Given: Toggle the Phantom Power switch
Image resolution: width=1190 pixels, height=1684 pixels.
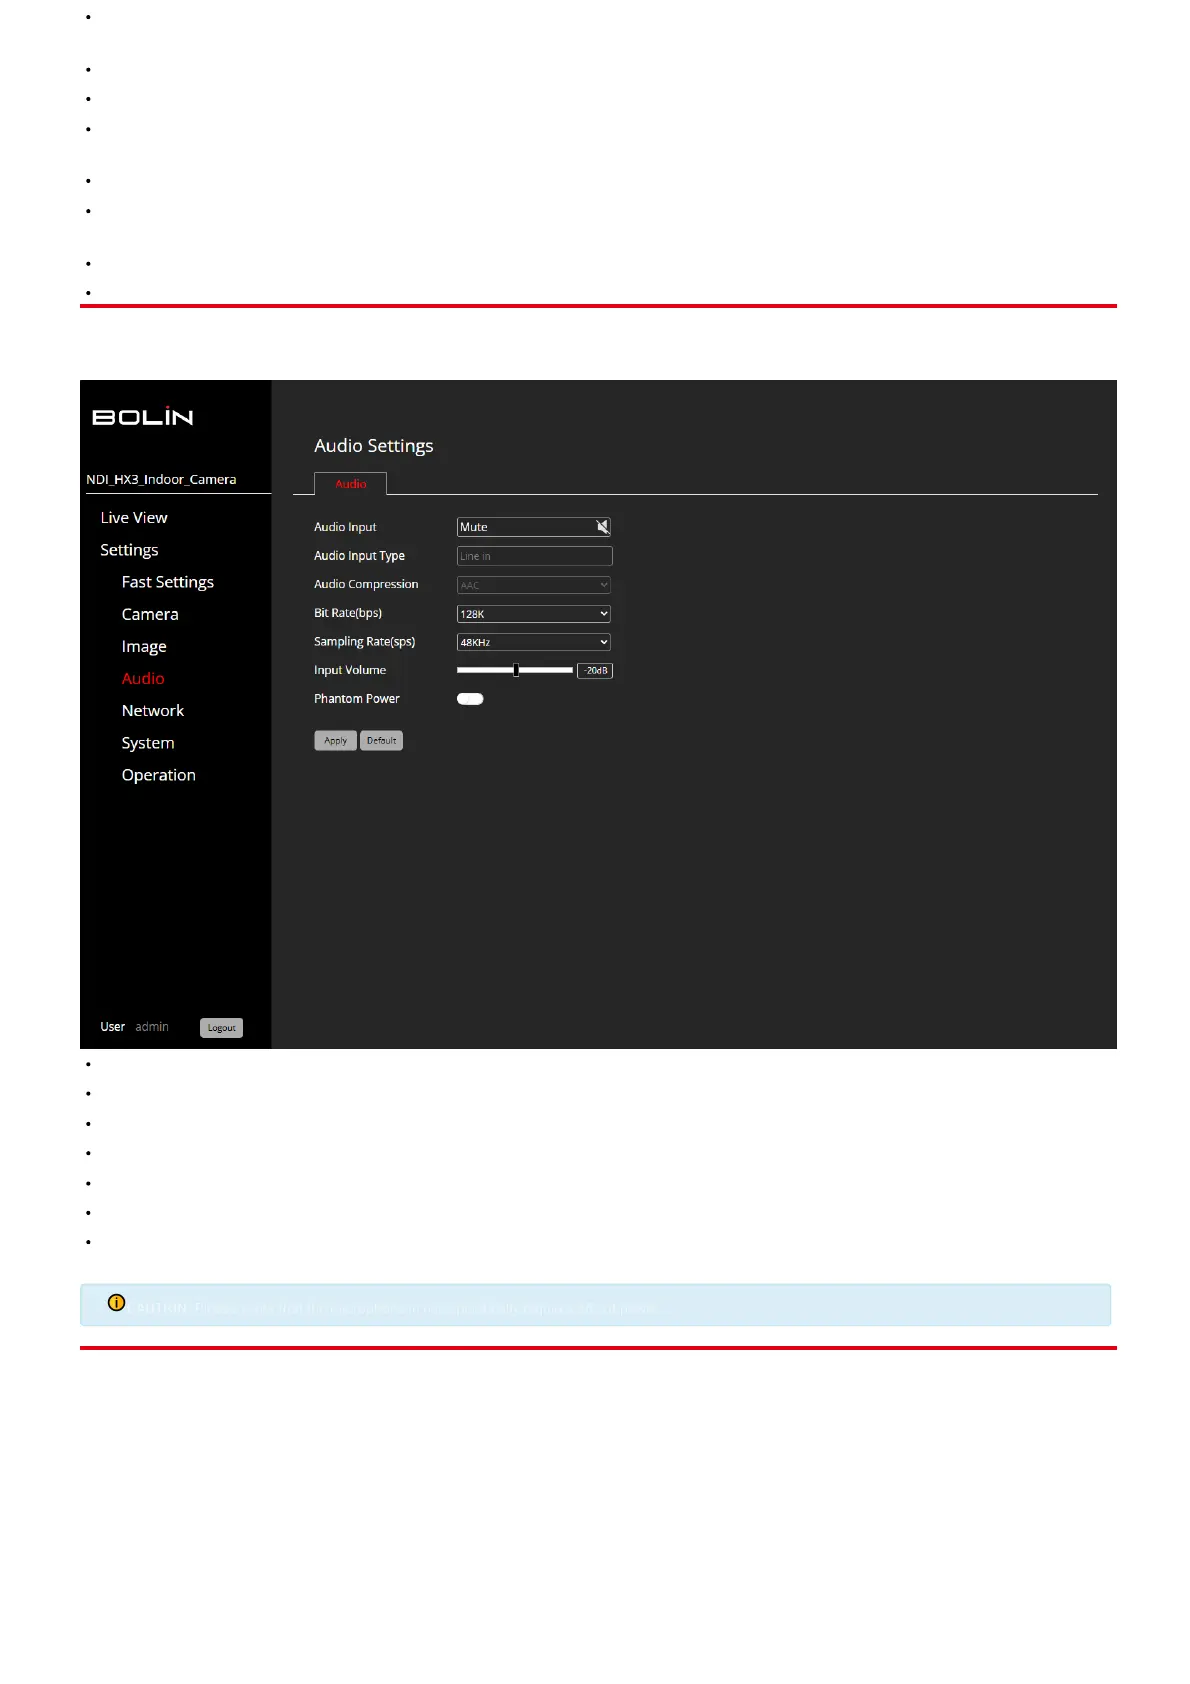Looking at the screenshot, I should pos(470,699).
